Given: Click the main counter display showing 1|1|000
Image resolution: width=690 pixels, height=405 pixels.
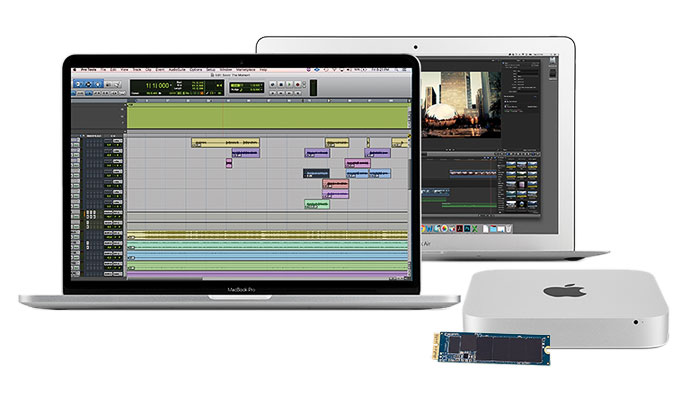Looking at the screenshot, I should 158,86.
